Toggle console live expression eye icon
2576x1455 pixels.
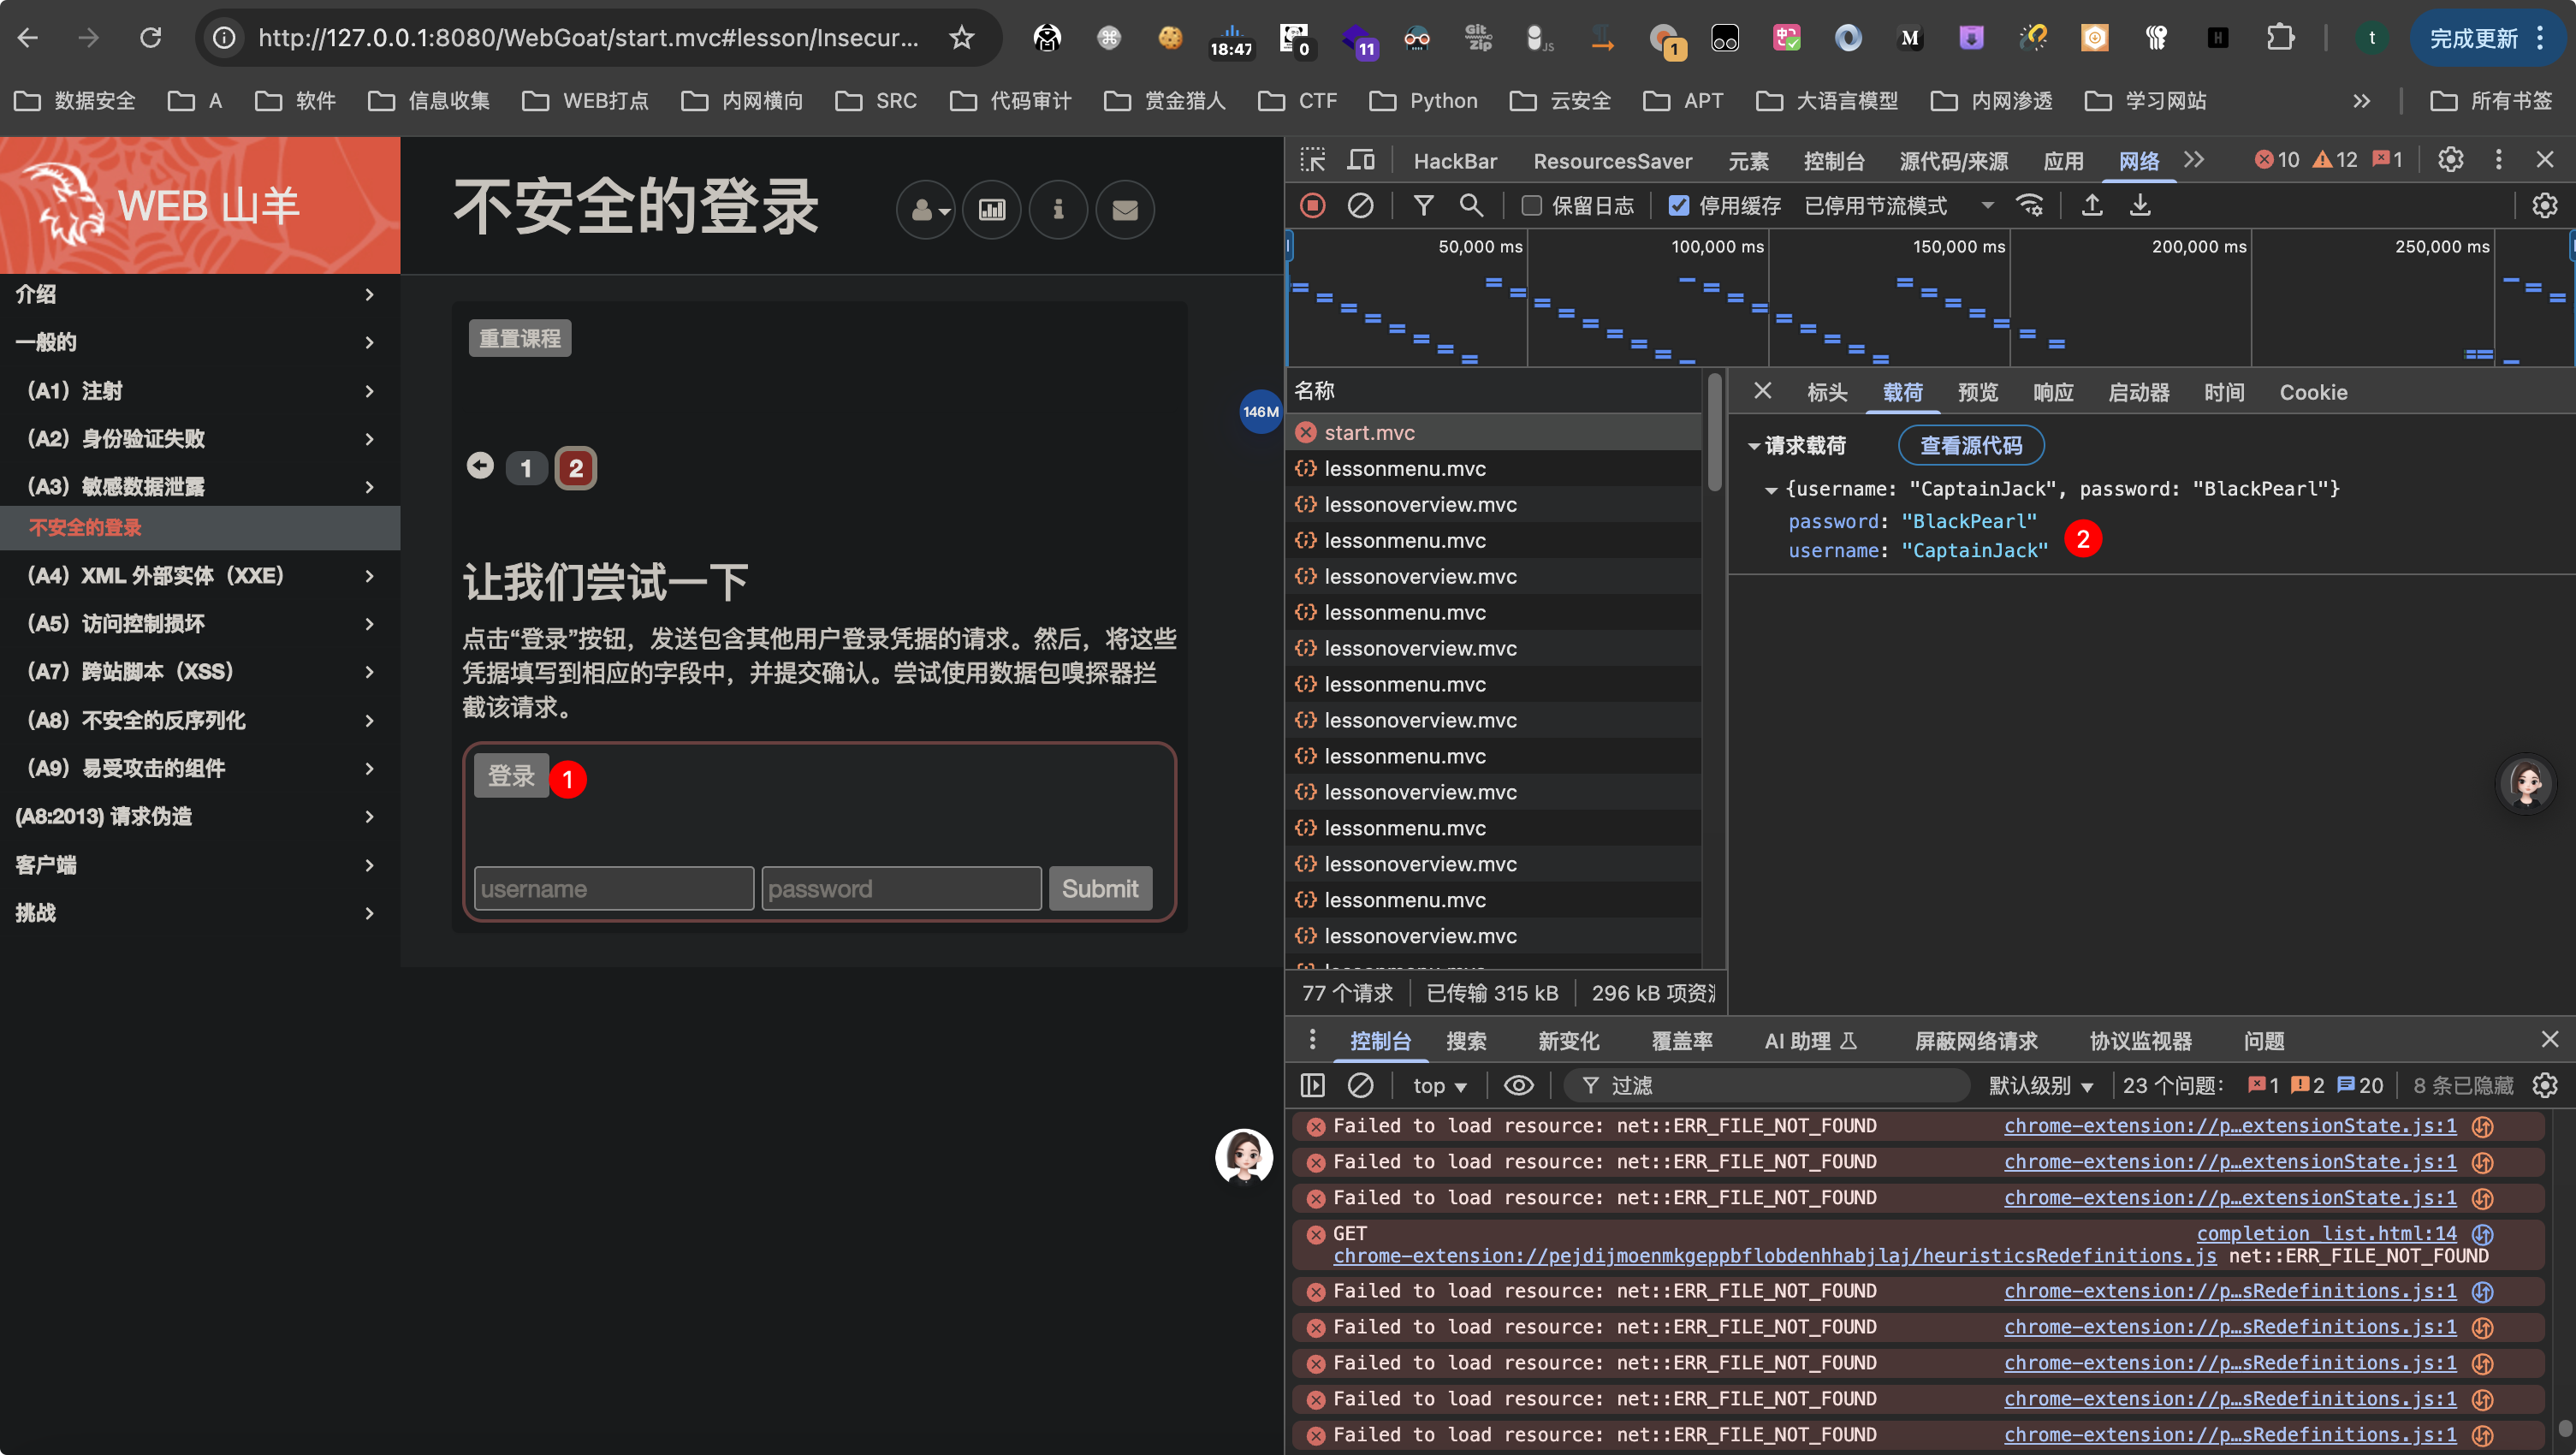pos(1518,1085)
